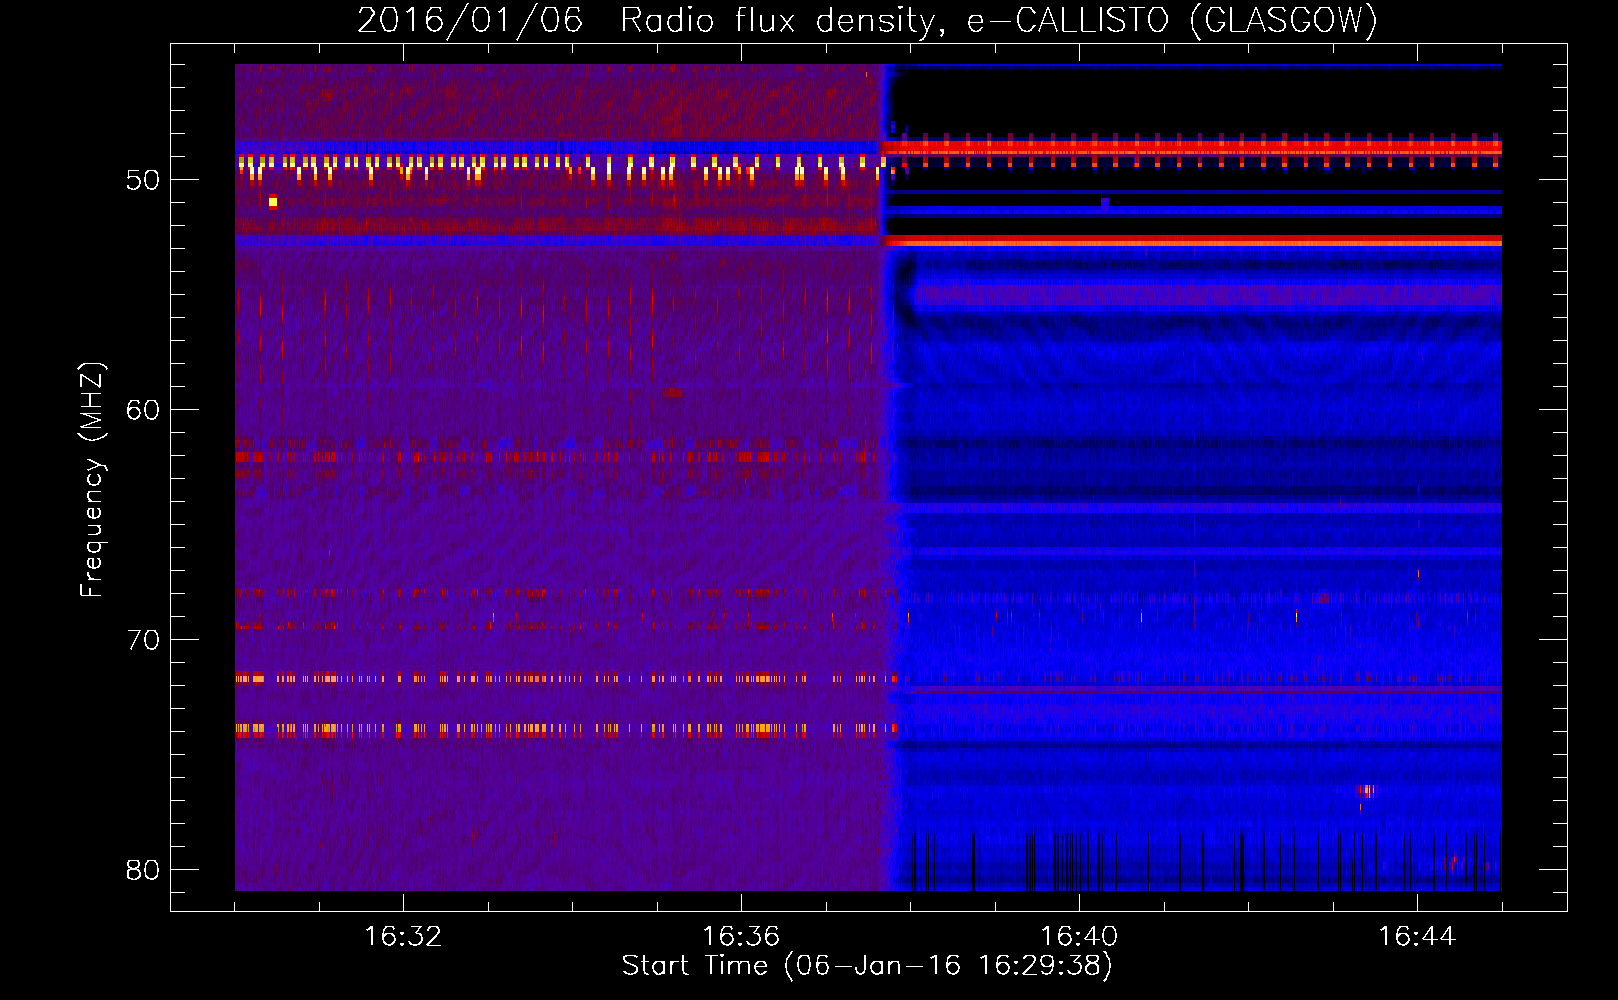Viewport: 1618px width, 1000px height.
Task: Click the '50' frequency tick label
Action: [x=143, y=181]
